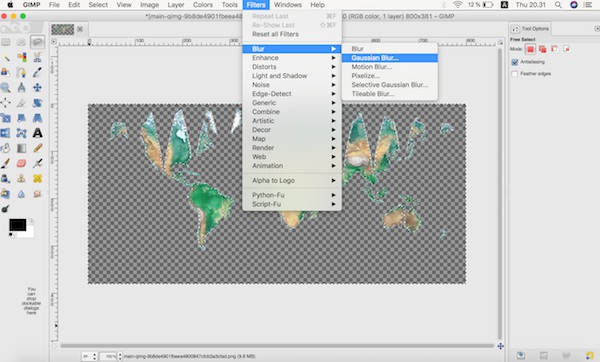Click the background color white swatch
Image resolution: width=600 pixels, height=362 pixels.
coord(28,233)
